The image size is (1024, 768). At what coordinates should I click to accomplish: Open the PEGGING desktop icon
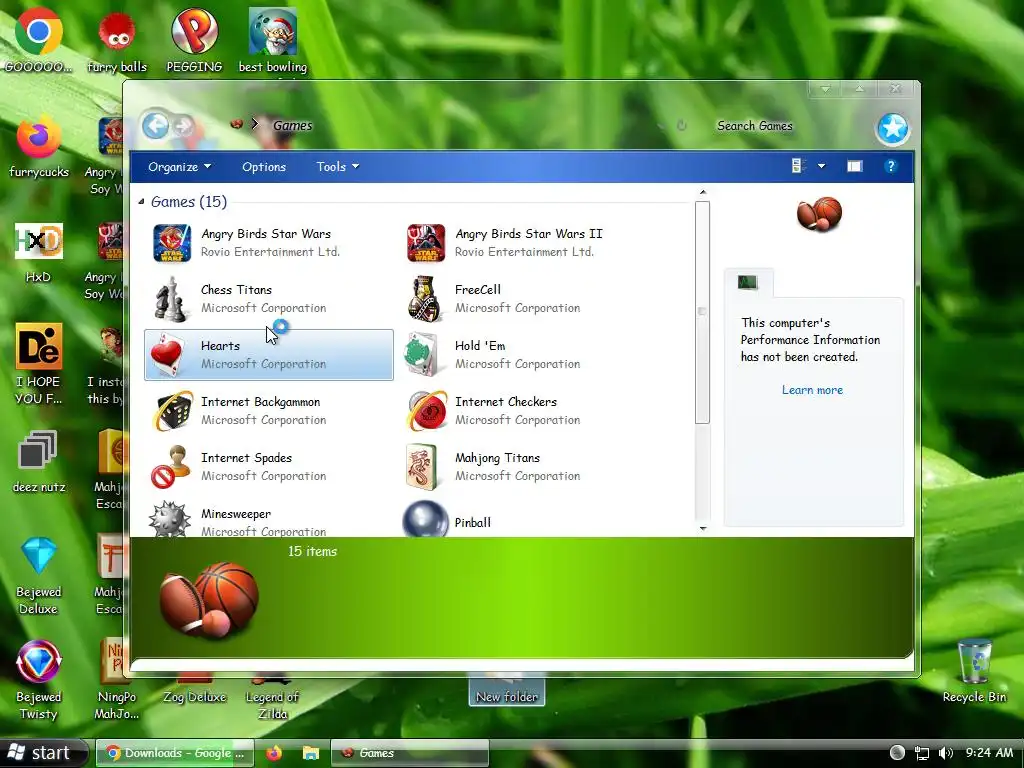194,39
